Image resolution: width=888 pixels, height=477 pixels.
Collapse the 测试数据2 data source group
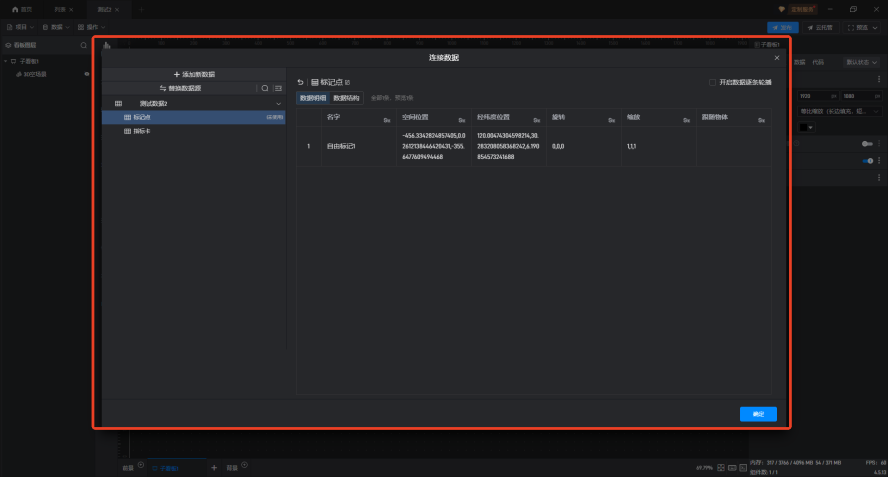click(278, 104)
